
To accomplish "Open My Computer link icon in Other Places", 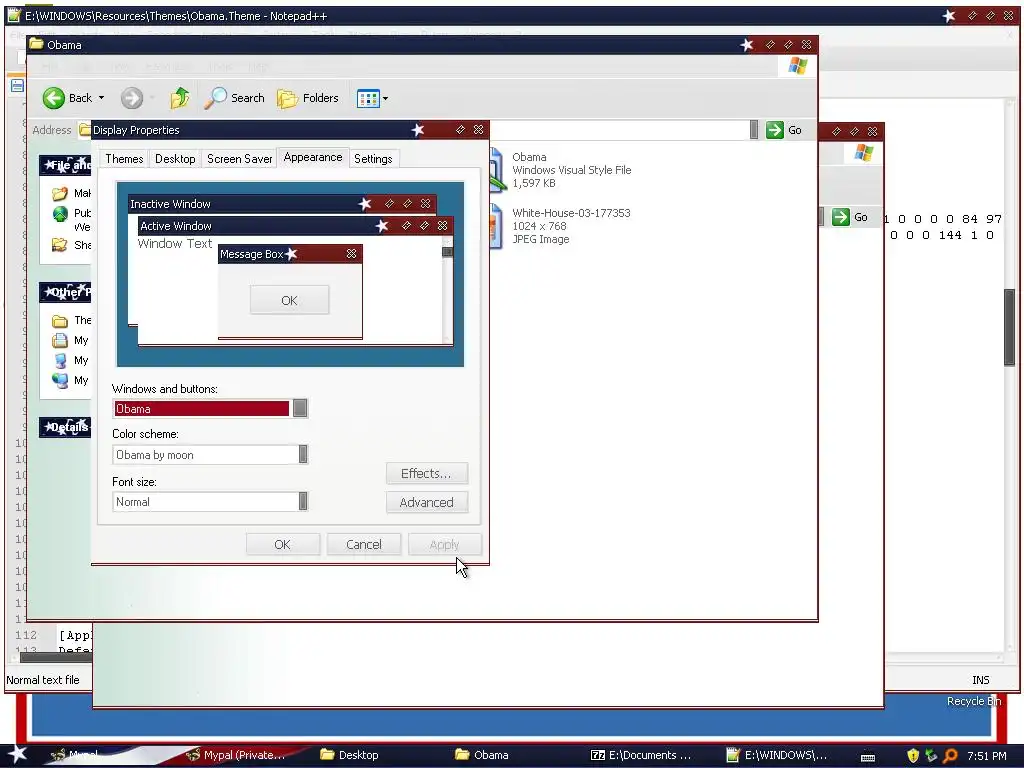I will 60,360.
